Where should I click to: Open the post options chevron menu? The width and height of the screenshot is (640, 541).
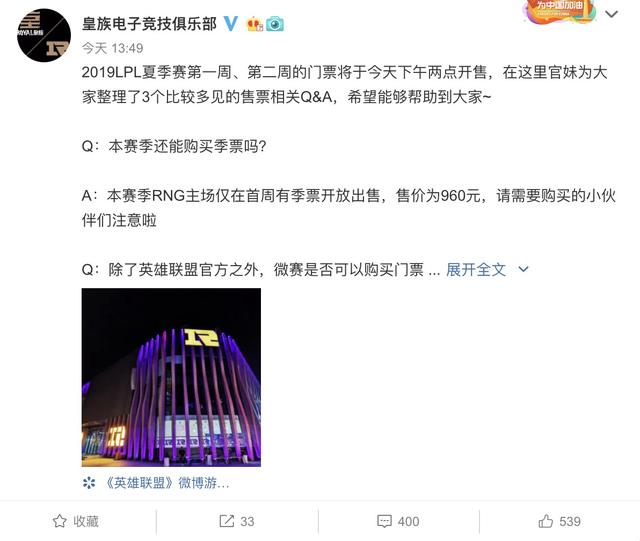611,14
